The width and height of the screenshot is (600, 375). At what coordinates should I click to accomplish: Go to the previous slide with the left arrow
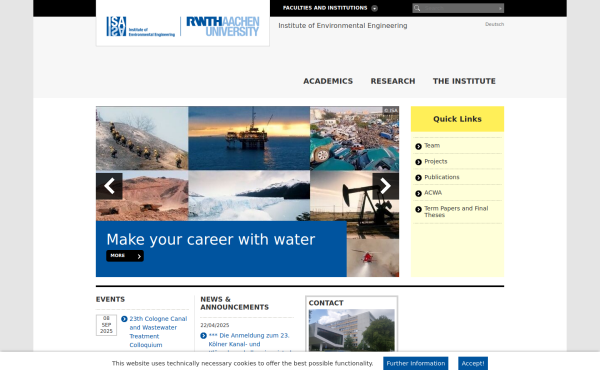[x=109, y=186]
